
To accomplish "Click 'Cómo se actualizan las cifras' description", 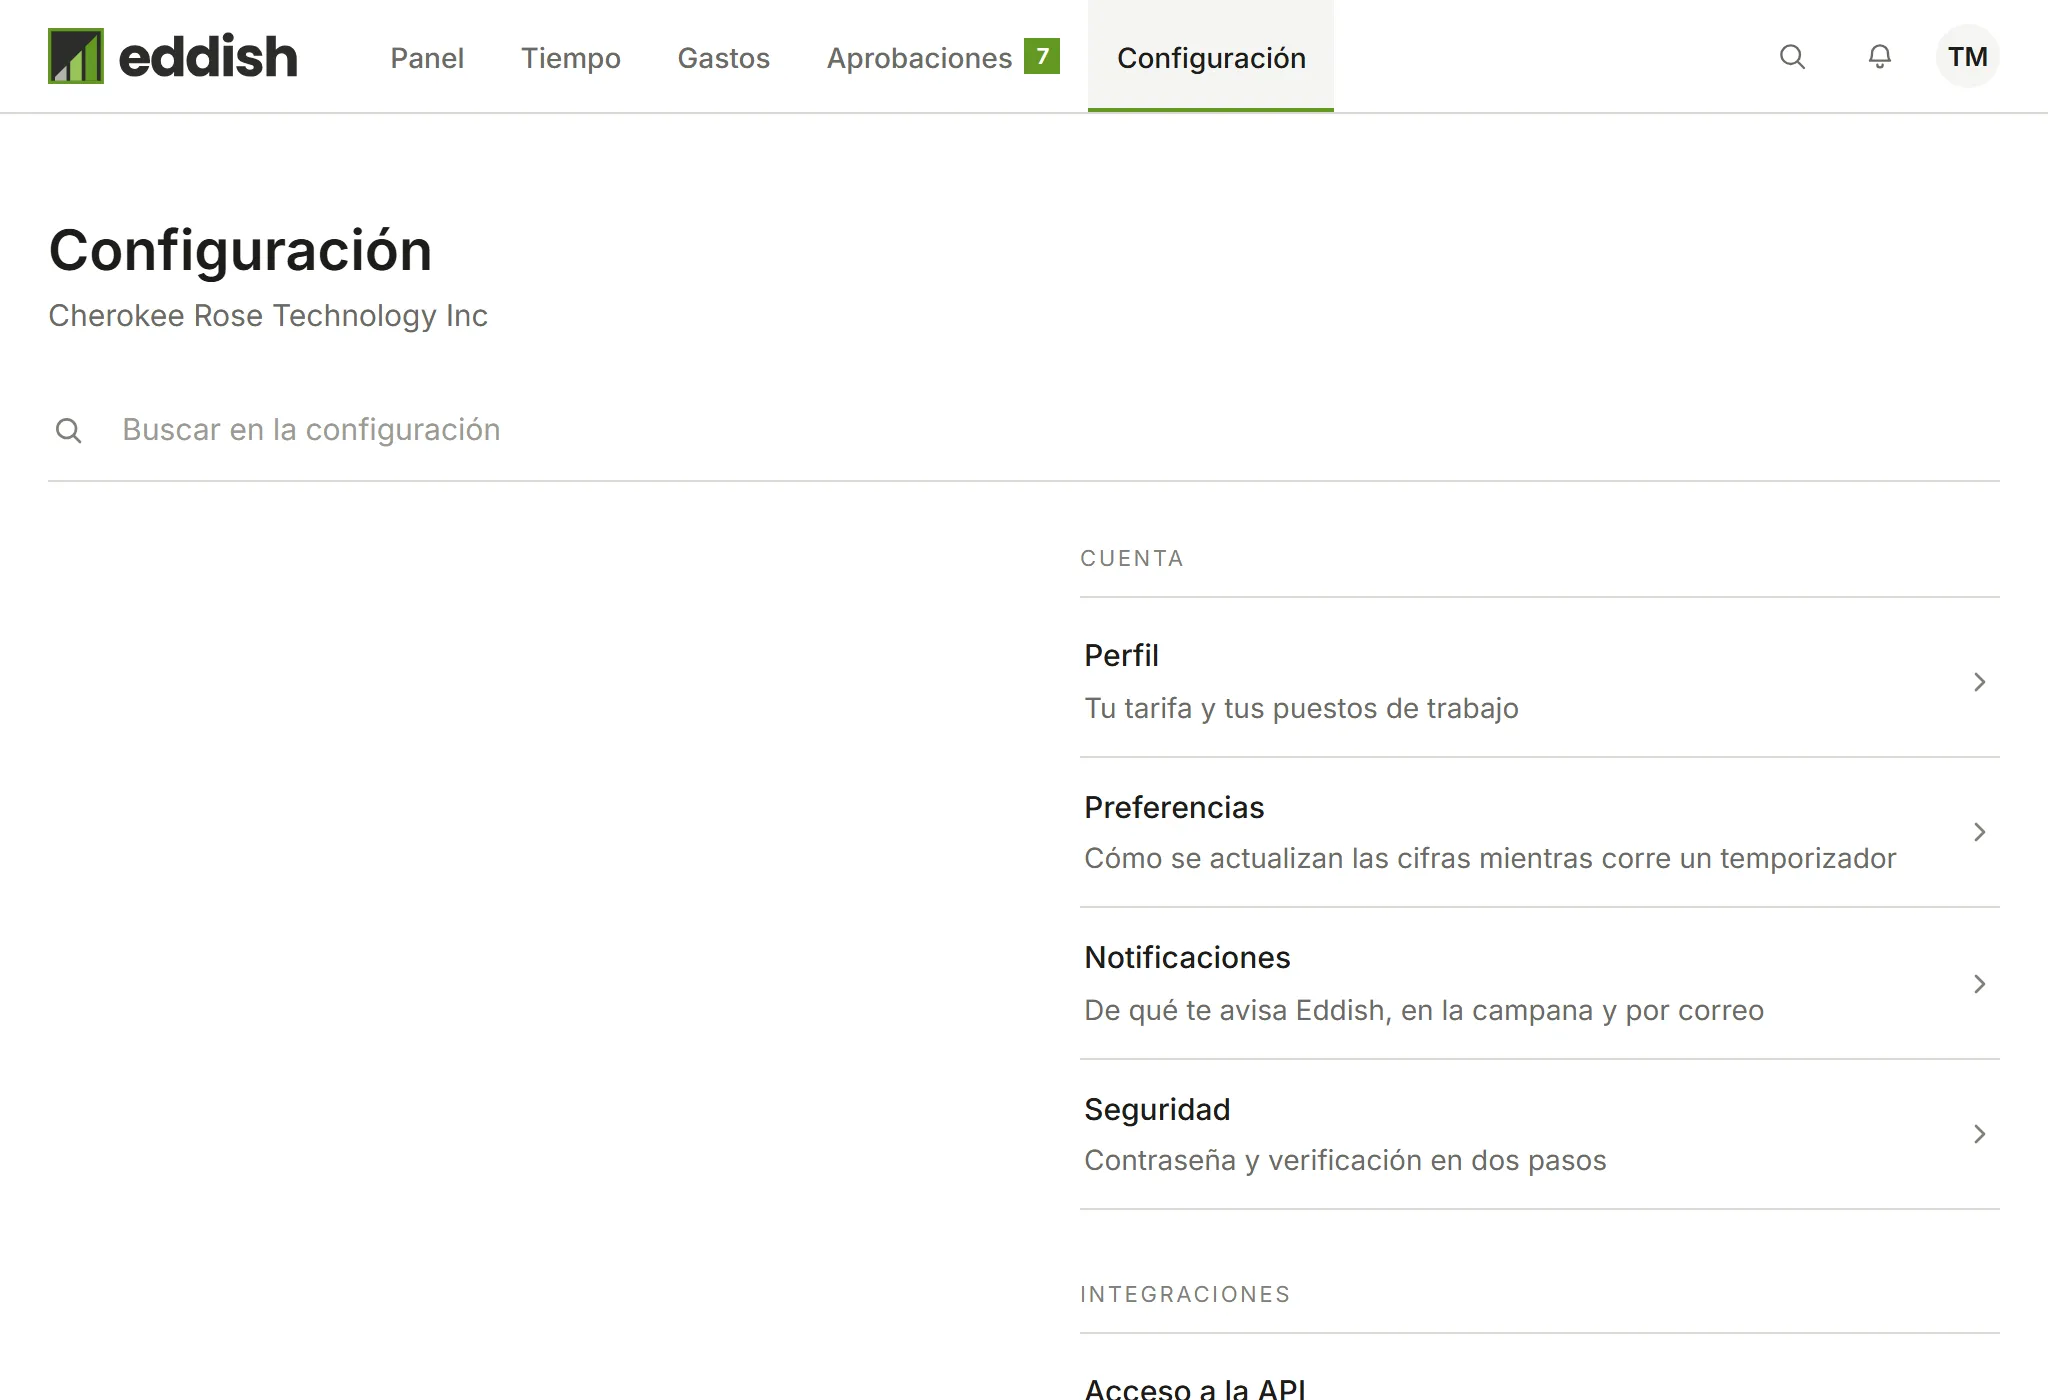I will coord(1490,858).
